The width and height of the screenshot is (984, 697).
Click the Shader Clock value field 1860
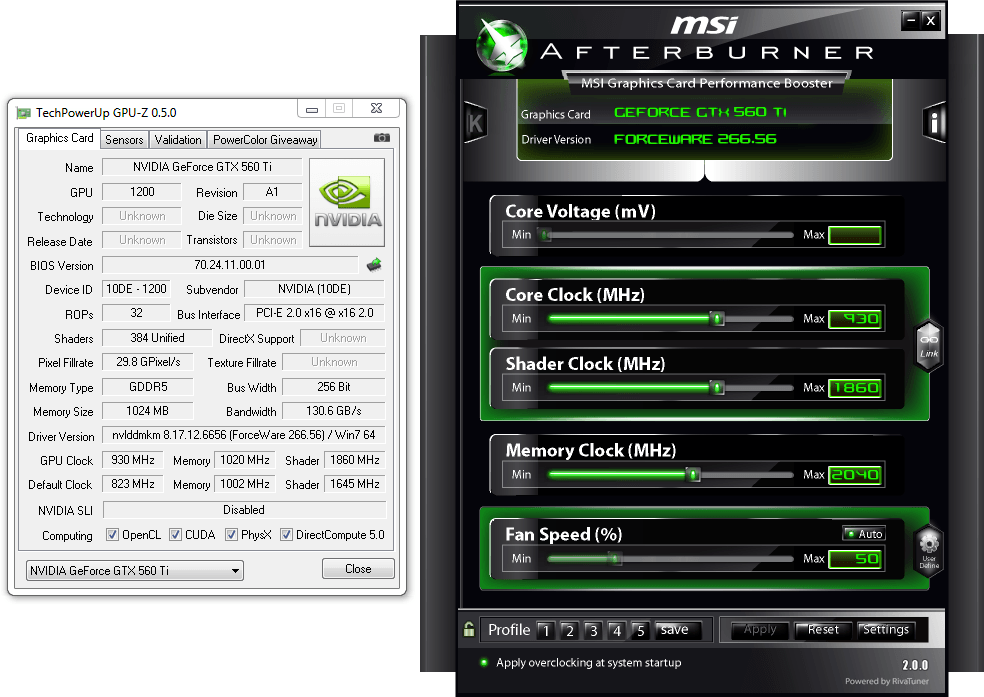pyautogui.click(x=855, y=388)
